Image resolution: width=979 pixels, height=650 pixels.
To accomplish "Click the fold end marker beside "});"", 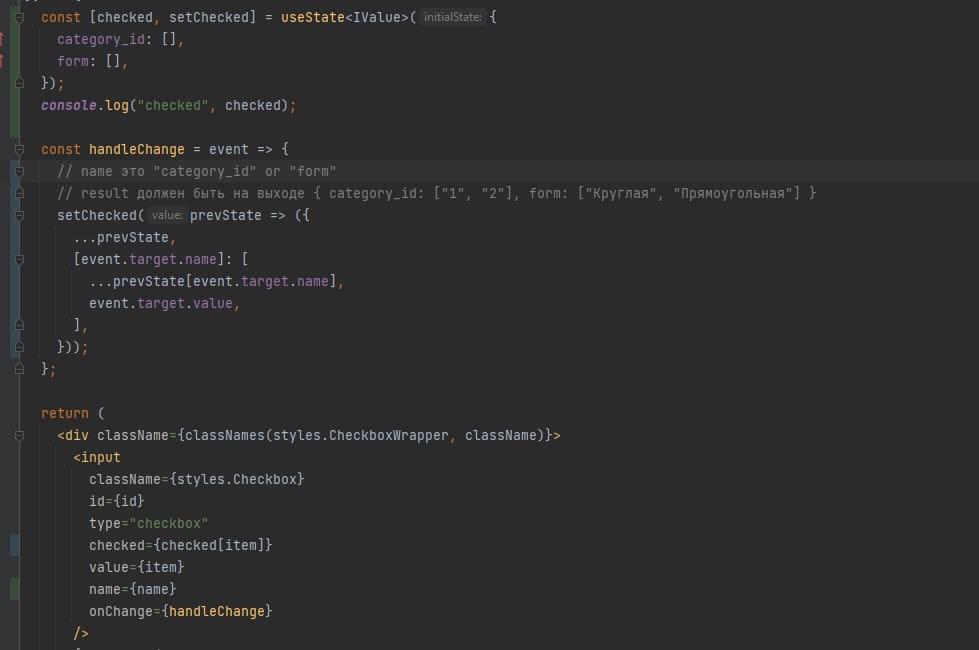I will point(19,83).
